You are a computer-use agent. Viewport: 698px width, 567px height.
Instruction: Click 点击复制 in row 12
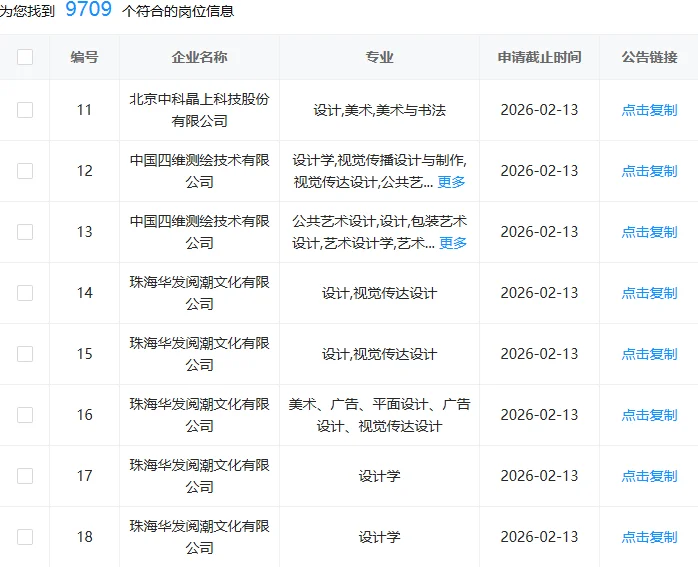pos(649,171)
